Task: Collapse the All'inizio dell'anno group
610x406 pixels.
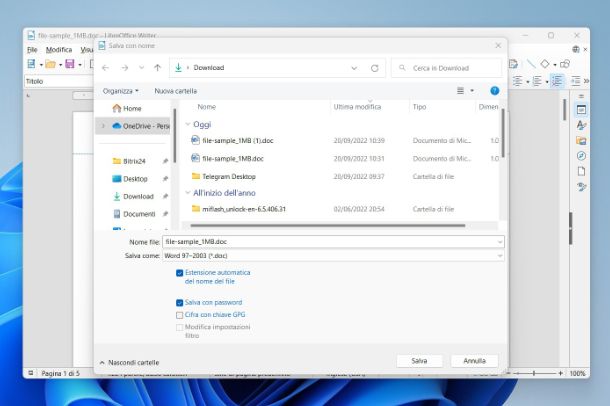Action: point(188,192)
